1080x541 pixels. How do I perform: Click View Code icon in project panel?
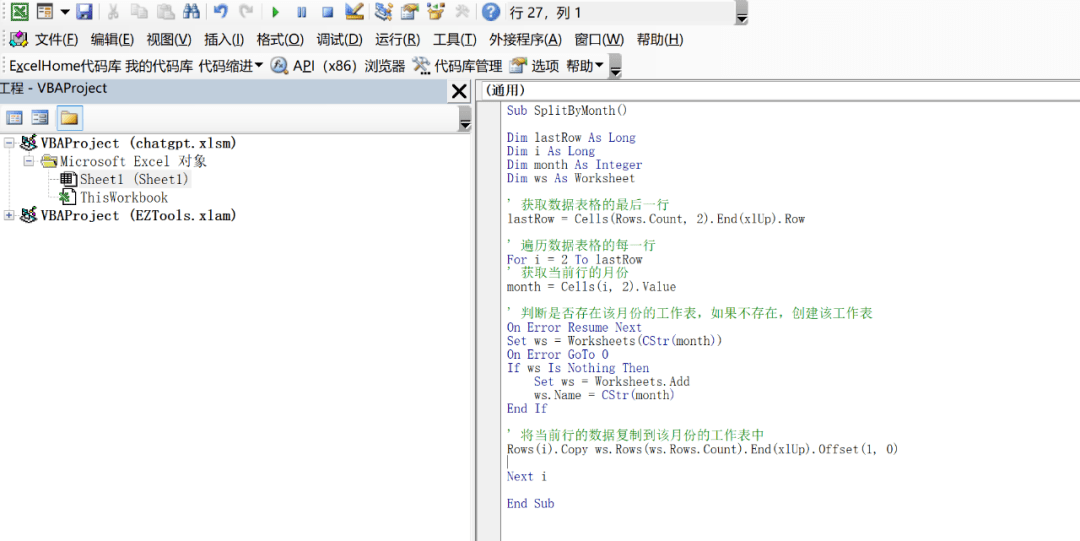15,118
